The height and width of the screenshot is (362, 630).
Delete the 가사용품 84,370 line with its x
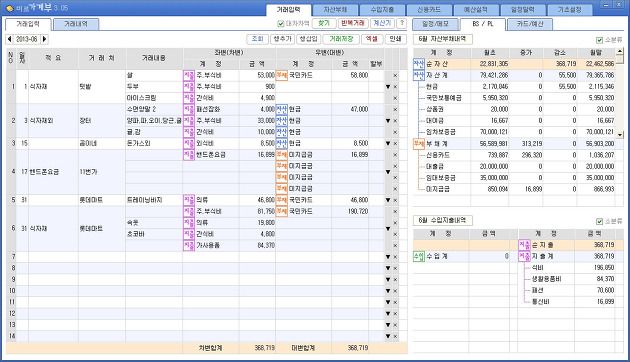point(395,245)
